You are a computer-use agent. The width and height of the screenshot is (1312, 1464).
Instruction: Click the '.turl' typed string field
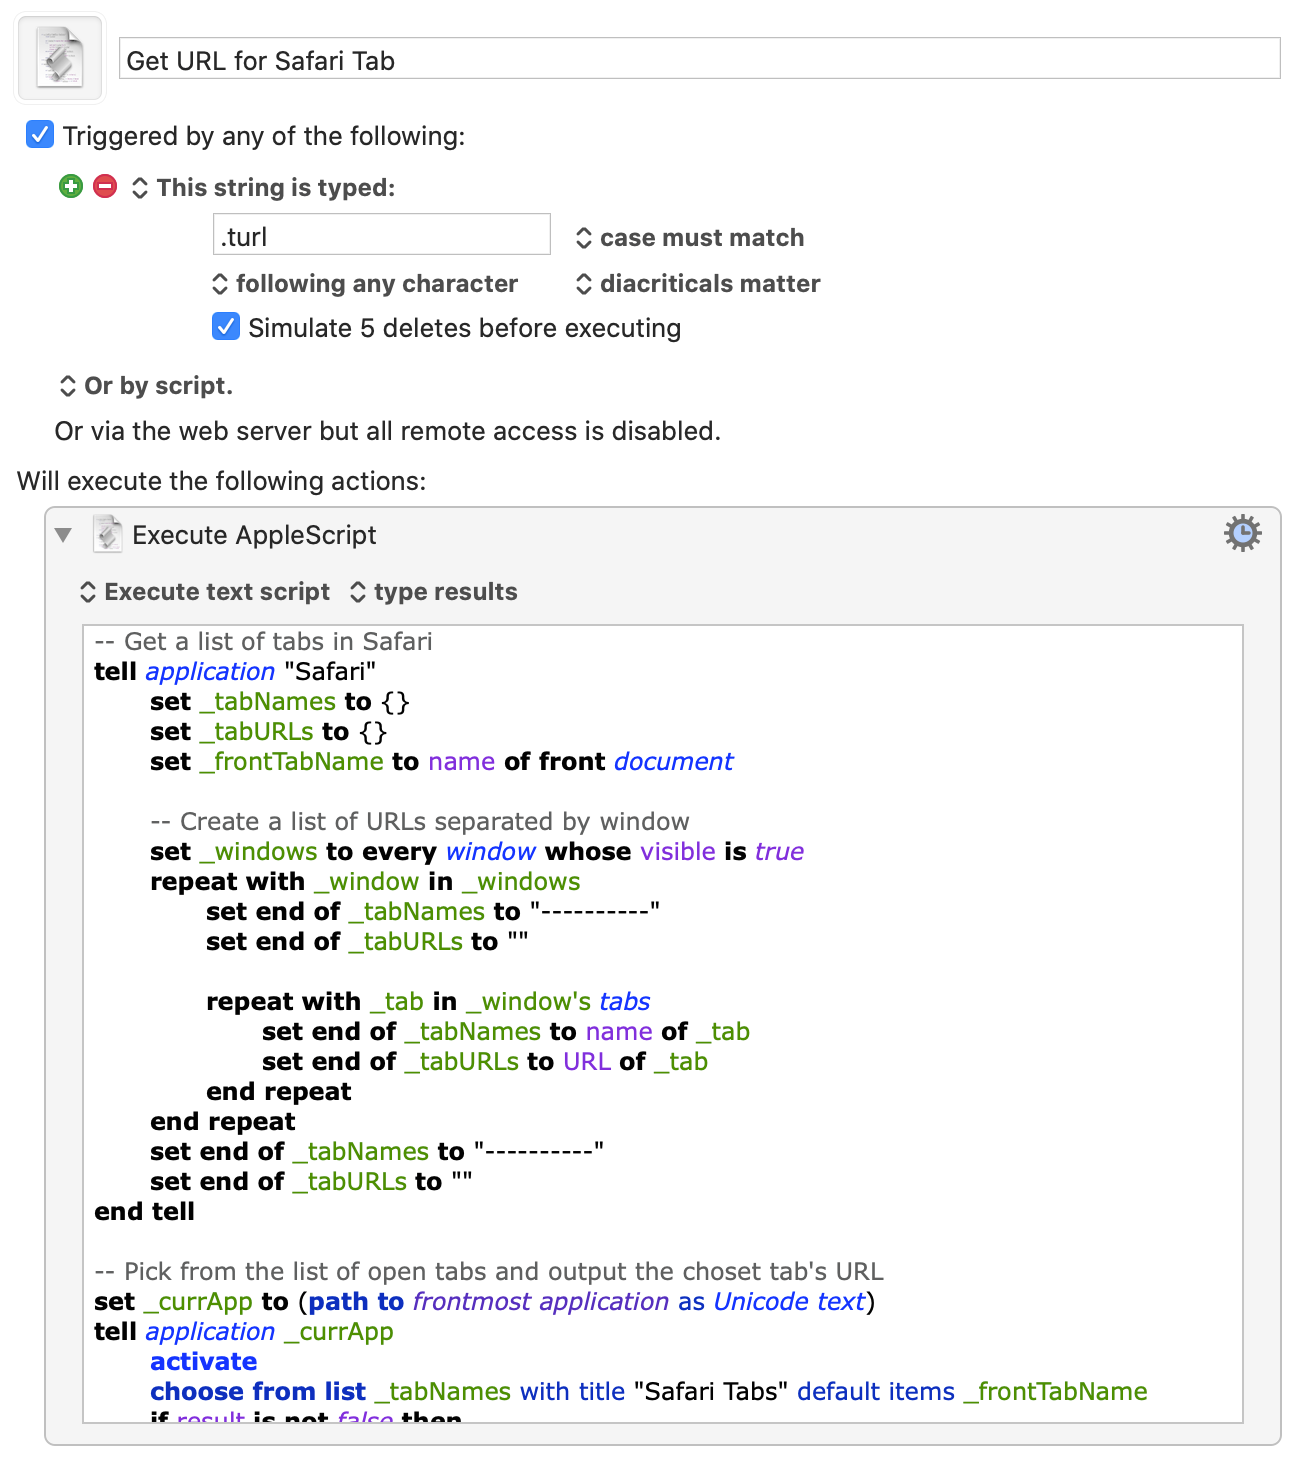(381, 236)
